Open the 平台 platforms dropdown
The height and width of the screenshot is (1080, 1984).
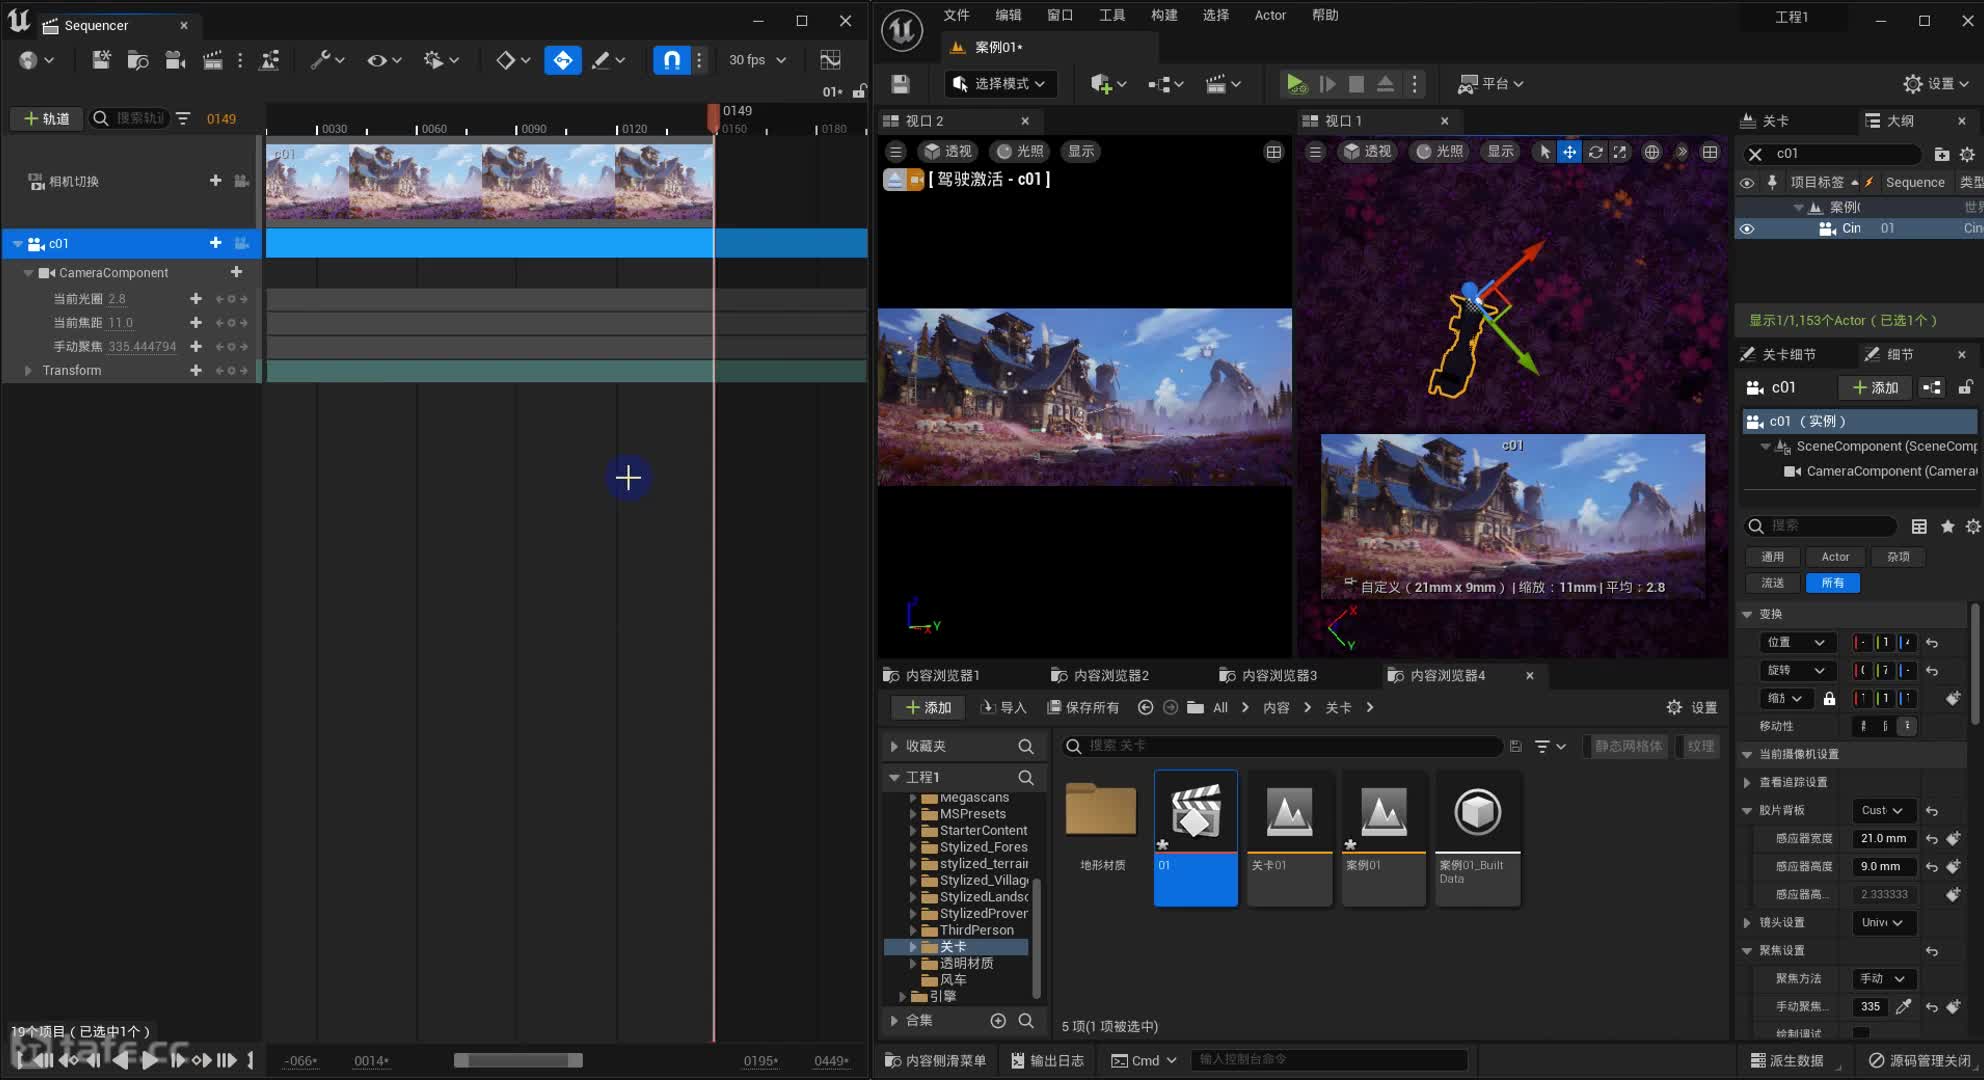1491,84
